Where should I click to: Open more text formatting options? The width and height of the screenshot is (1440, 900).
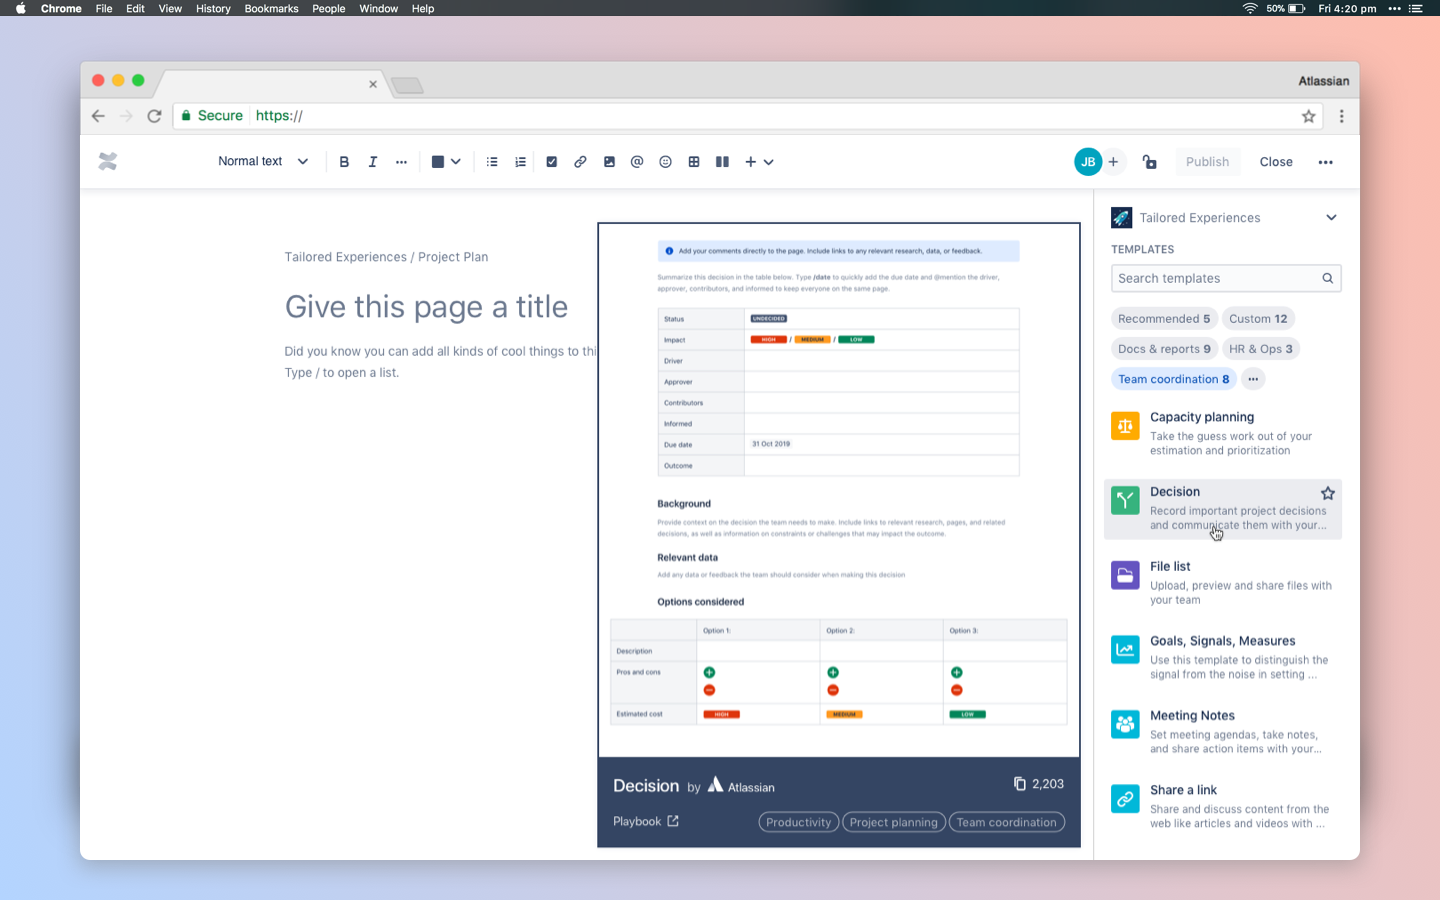click(401, 162)
